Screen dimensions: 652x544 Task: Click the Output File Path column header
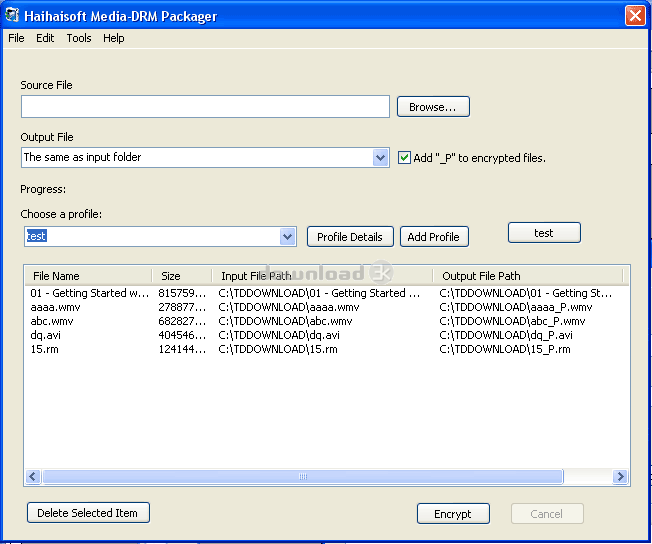pos(528,276)
